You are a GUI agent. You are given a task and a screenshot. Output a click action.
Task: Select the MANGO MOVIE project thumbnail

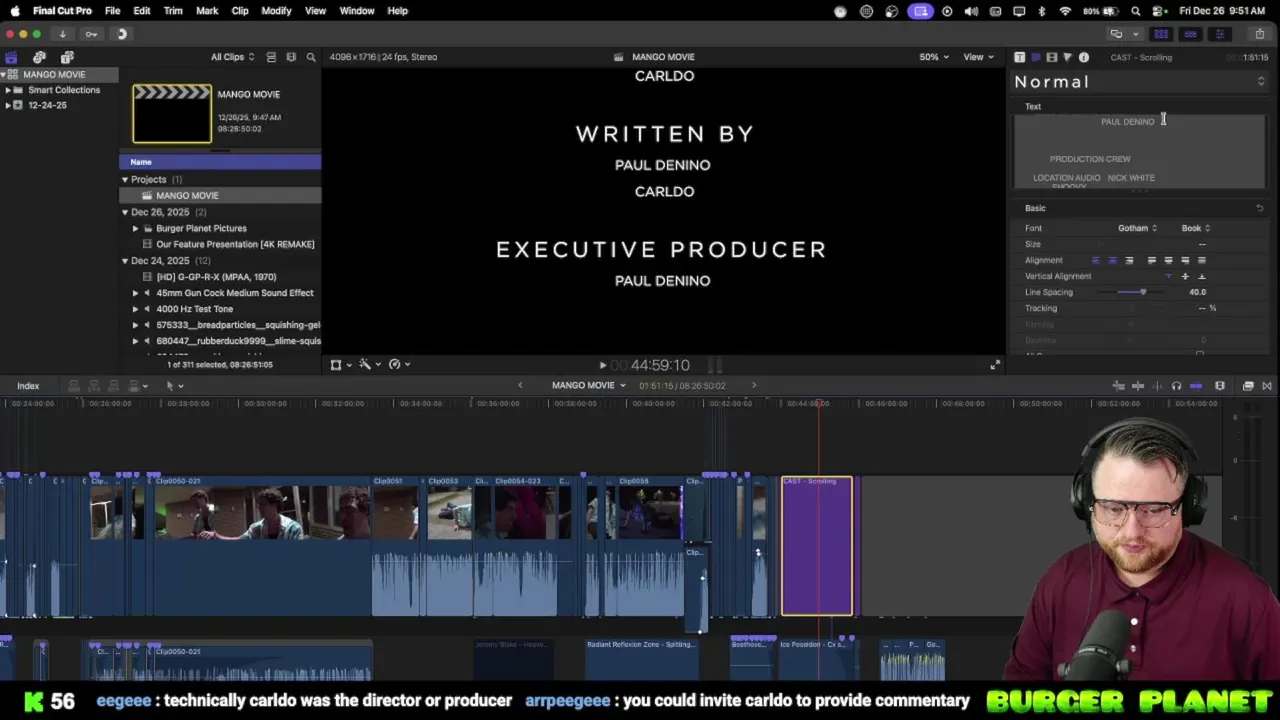[172, 113]
